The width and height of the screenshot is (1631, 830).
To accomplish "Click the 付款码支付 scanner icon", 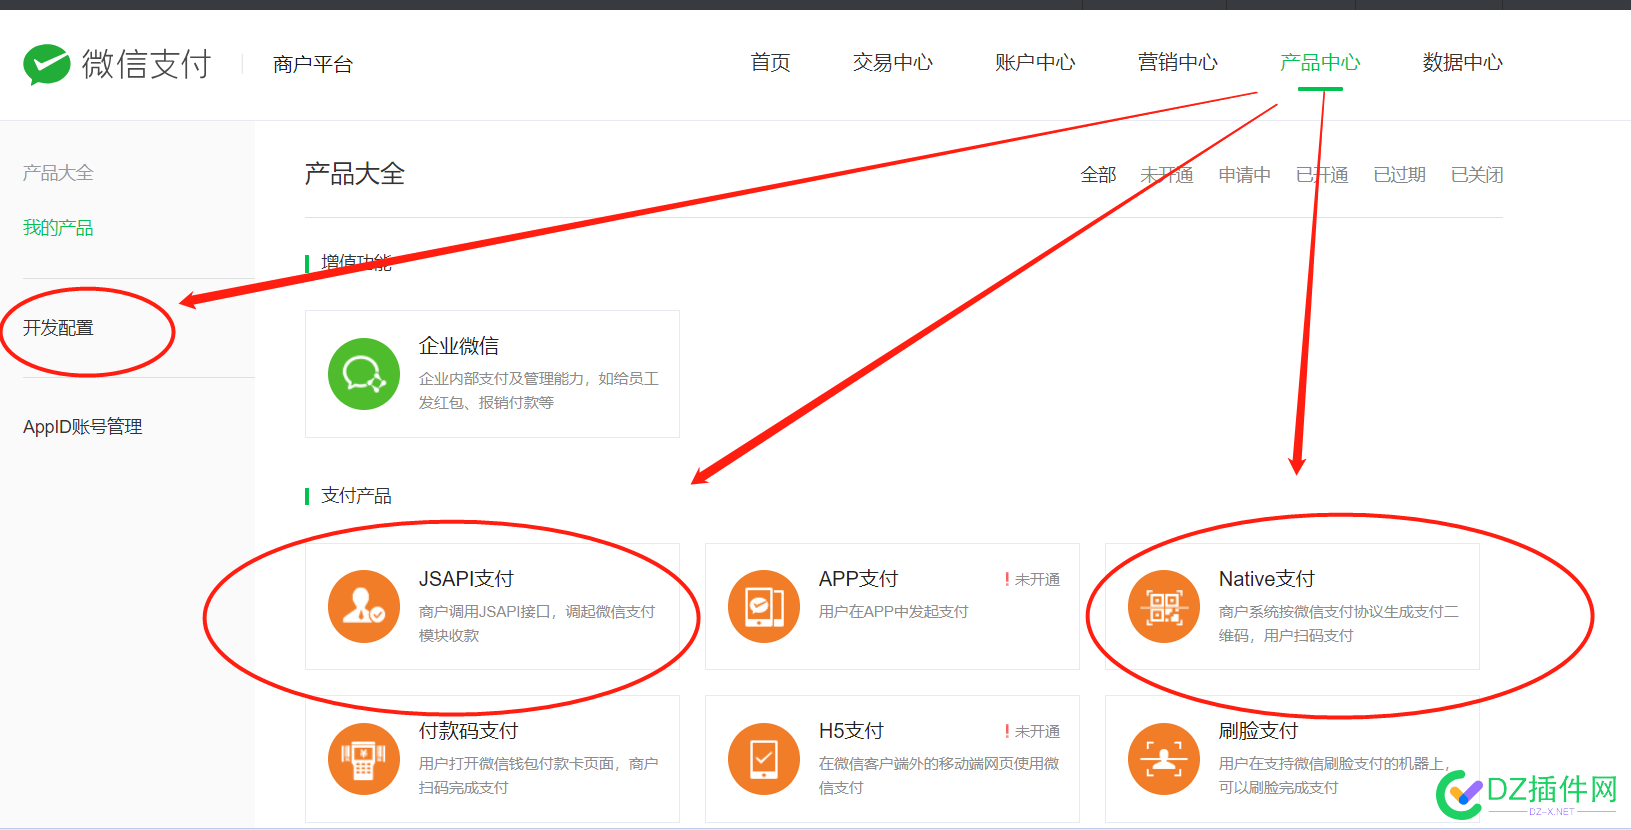I will point(364,759).
